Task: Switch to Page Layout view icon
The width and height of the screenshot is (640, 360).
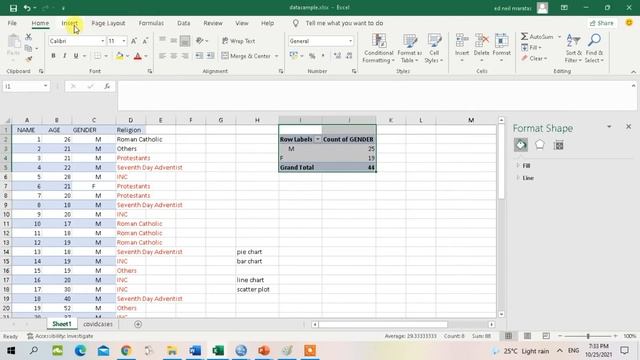Action: click(527, 336)
